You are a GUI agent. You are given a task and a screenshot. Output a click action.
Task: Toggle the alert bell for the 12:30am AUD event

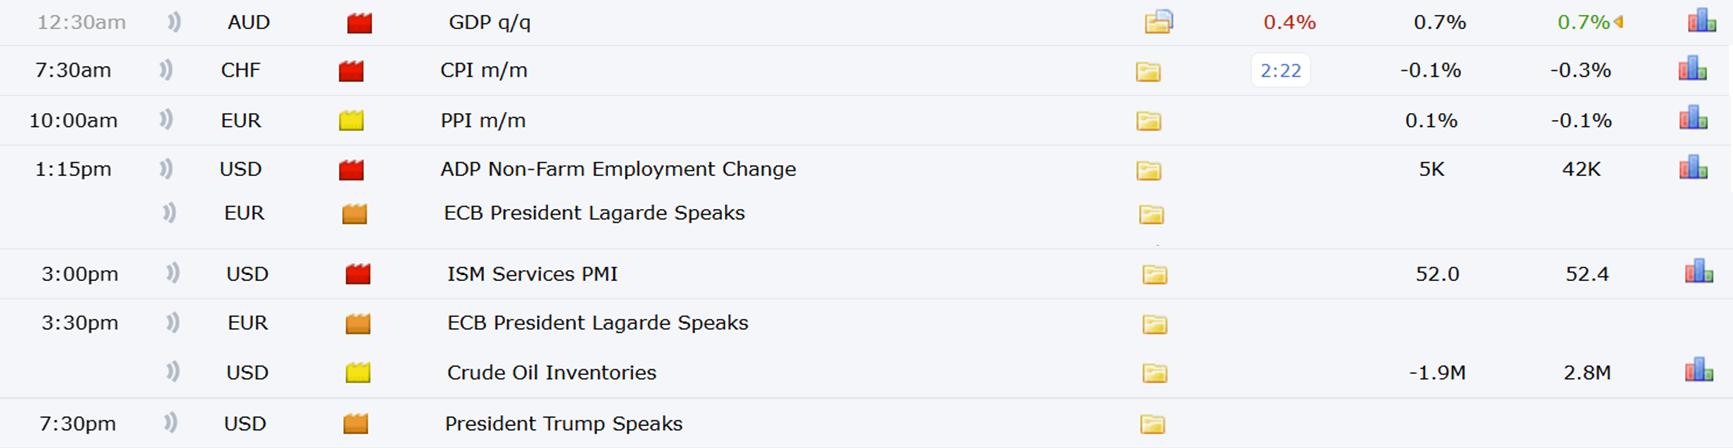point(174,22)
